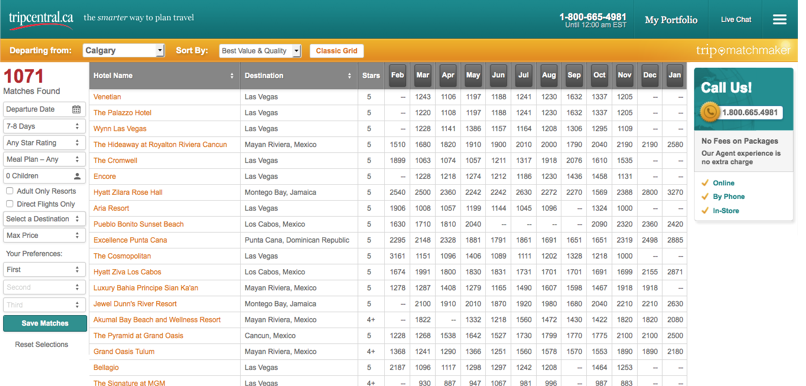
Task: Select the Dec month column
Action: 650,75
